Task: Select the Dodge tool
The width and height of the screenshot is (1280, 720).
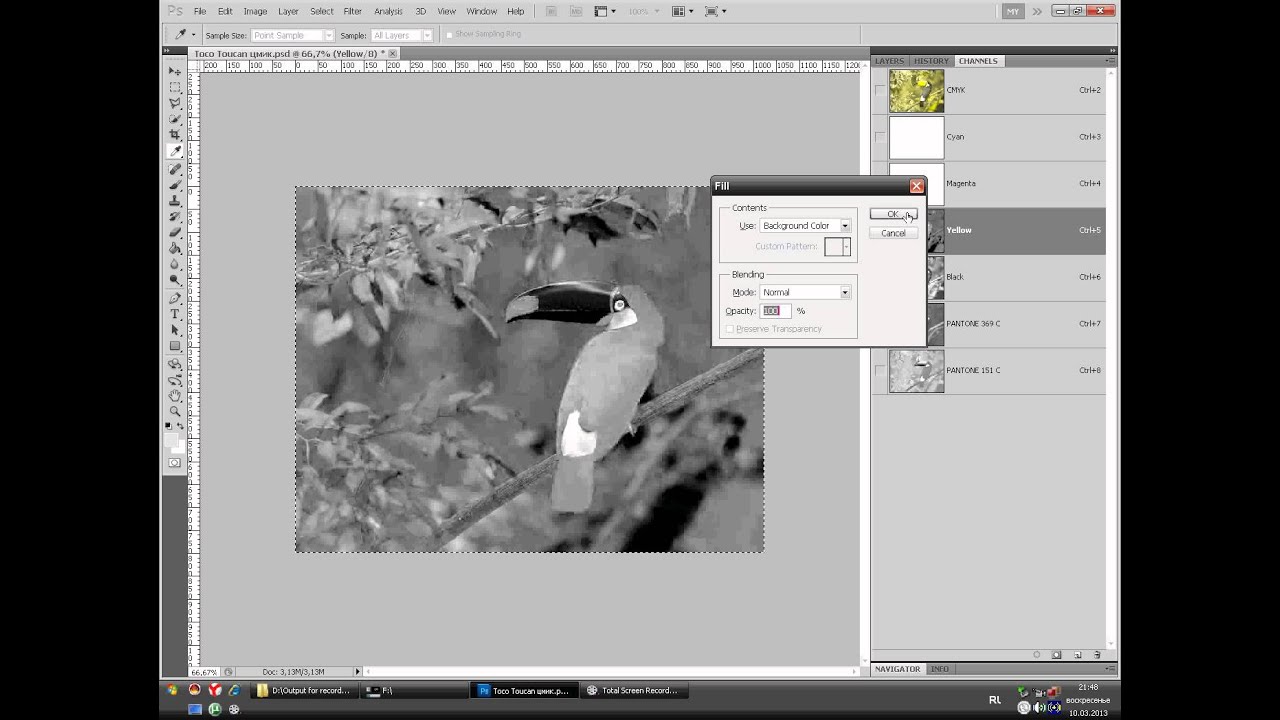Action: (175, 279)
